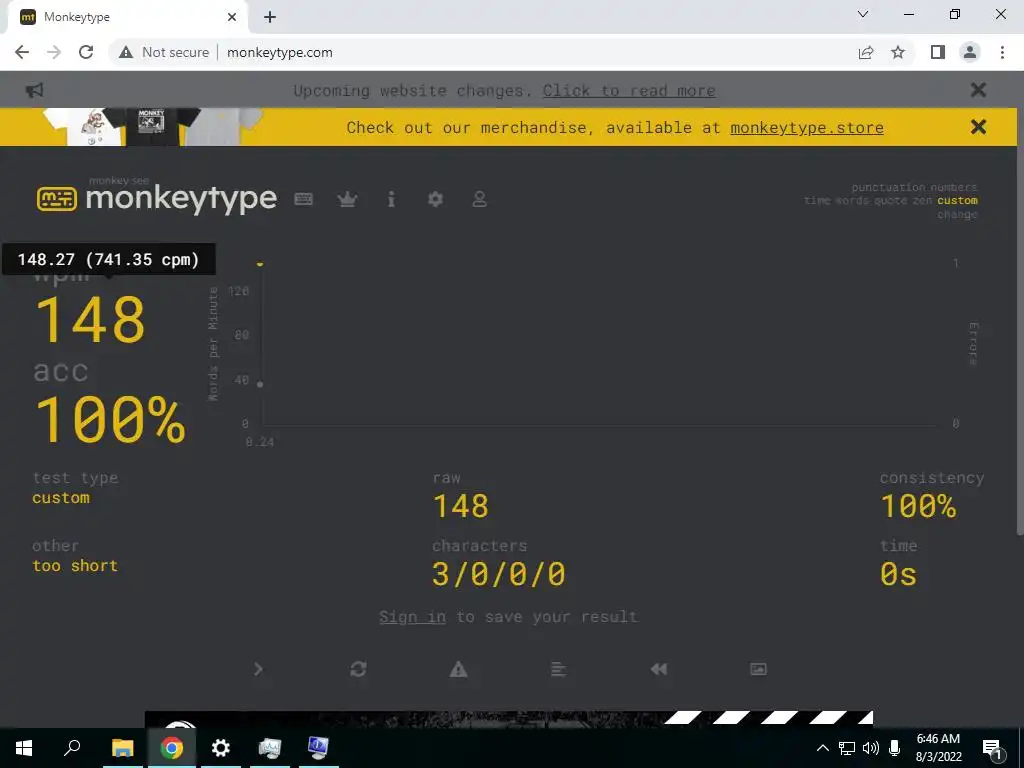Open the tab search chevron
Screen dimensions: 1024x768
863,14
